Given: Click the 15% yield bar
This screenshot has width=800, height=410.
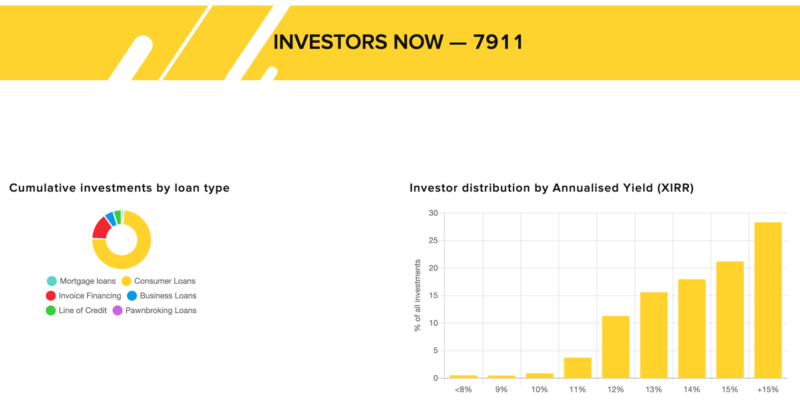Looking at the screenshot, I should [x=730, y=320].
